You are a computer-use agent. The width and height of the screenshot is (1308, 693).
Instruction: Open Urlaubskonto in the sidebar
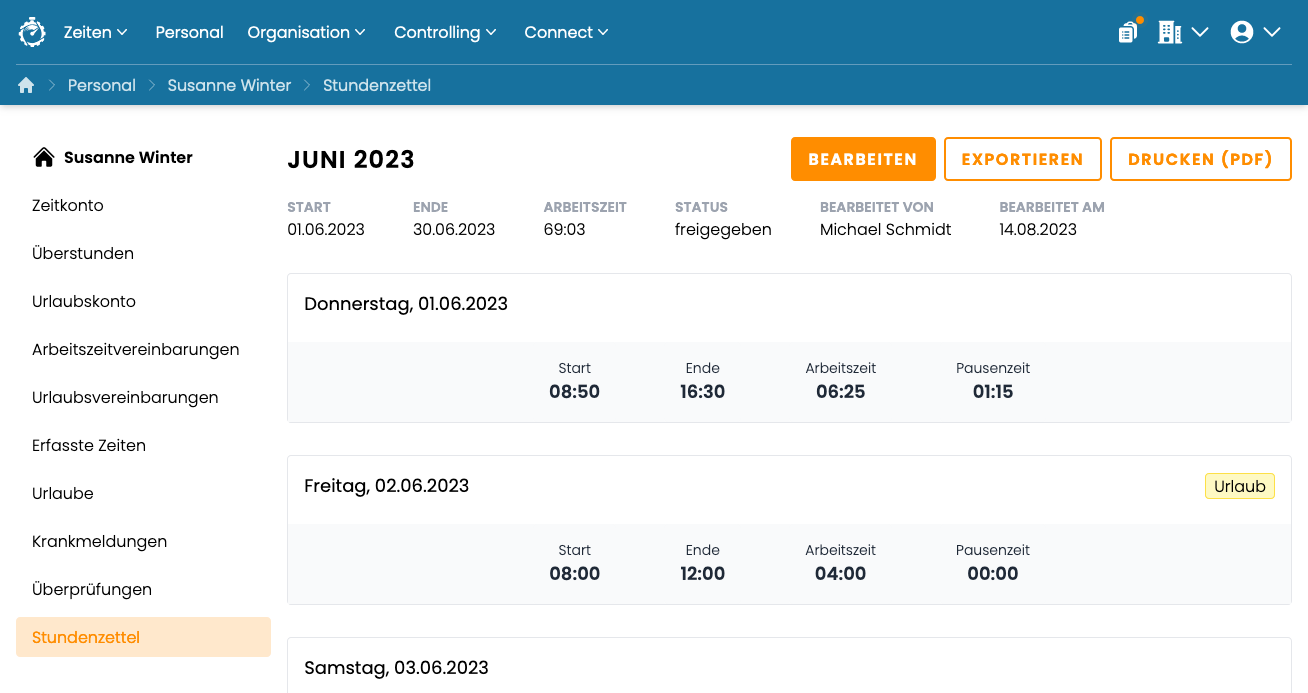(143, 301)
